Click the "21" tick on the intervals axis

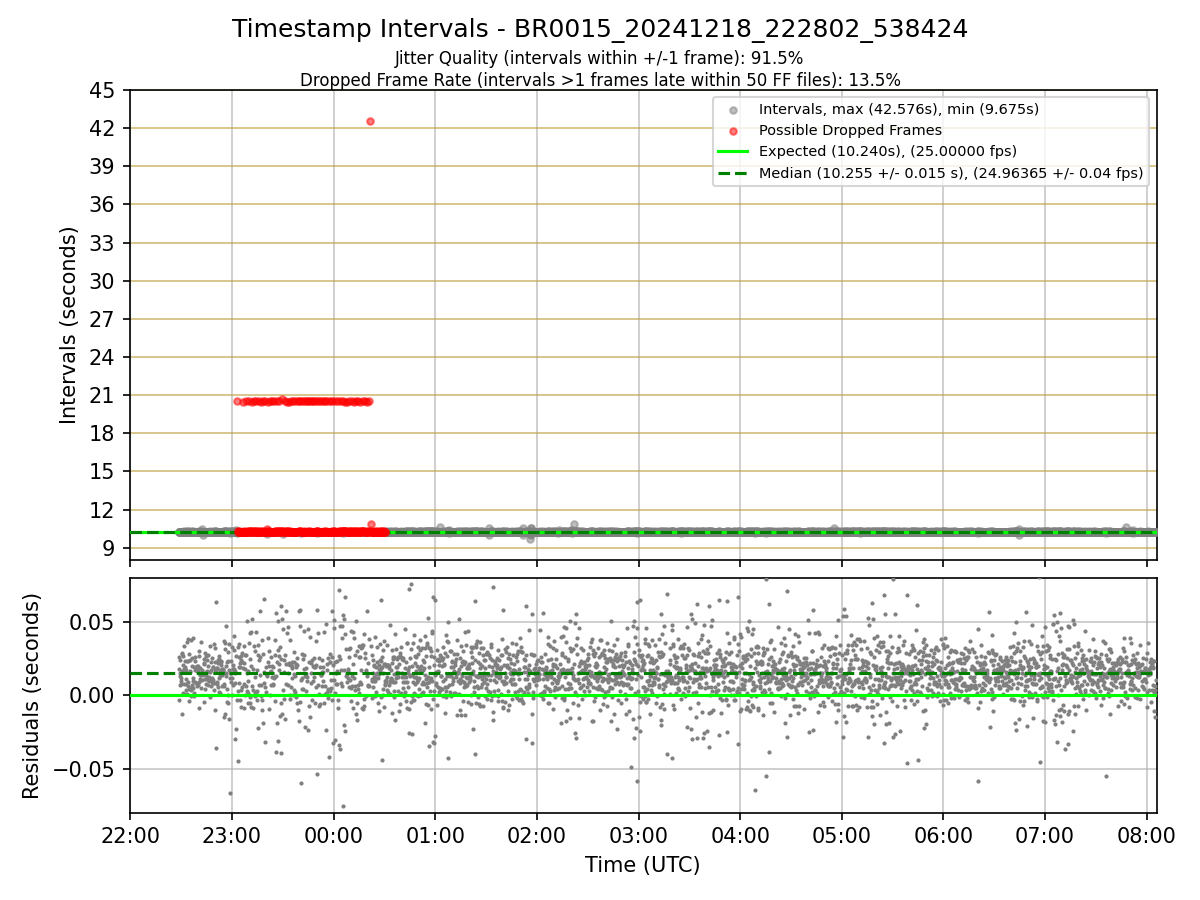[104, 395]
